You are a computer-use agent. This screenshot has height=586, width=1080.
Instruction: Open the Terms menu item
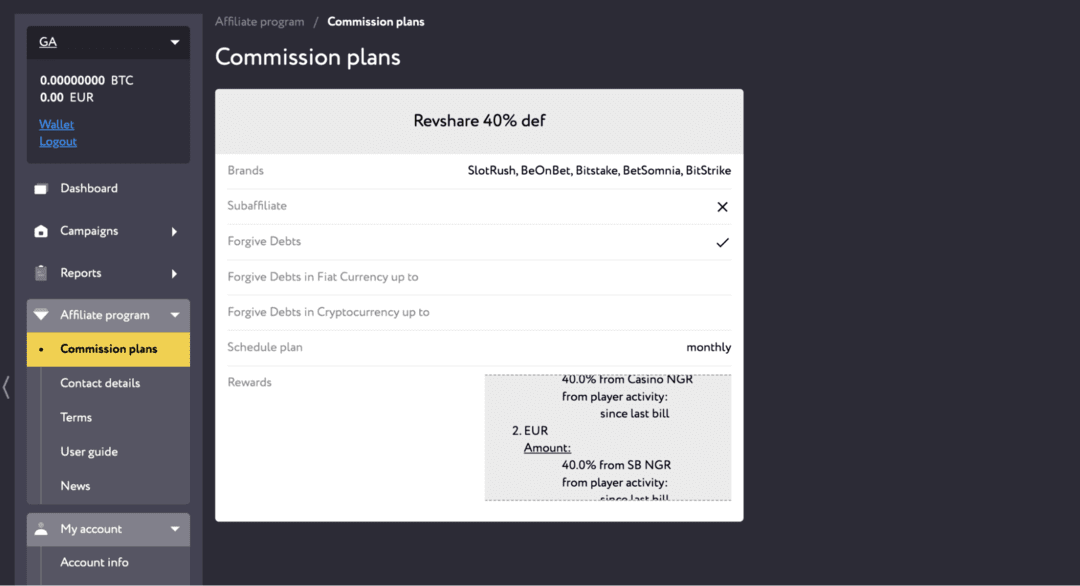[x=76, y=417]
